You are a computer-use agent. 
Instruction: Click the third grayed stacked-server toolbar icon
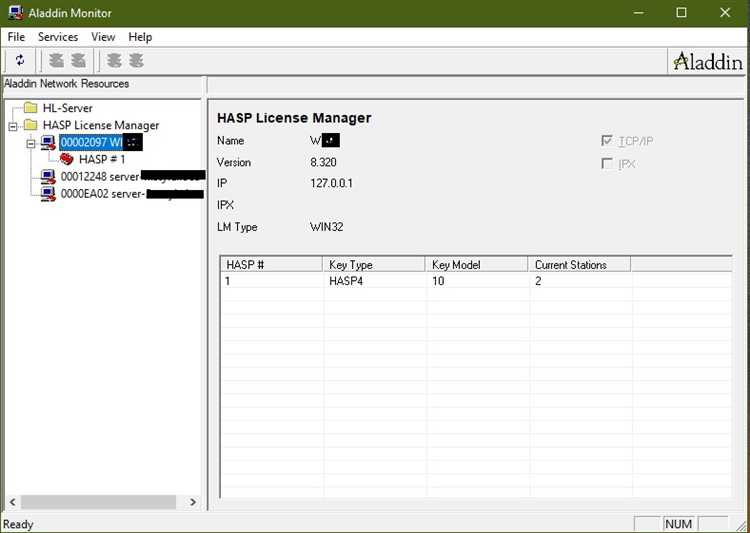pyautogui.click(x=114, y=60)
